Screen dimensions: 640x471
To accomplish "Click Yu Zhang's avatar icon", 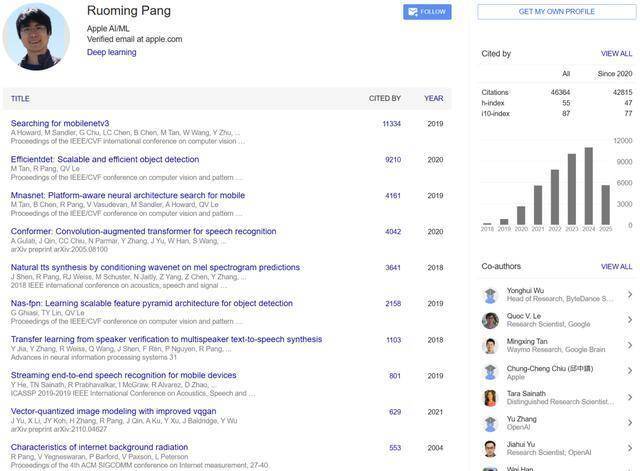I will [490, 423].
